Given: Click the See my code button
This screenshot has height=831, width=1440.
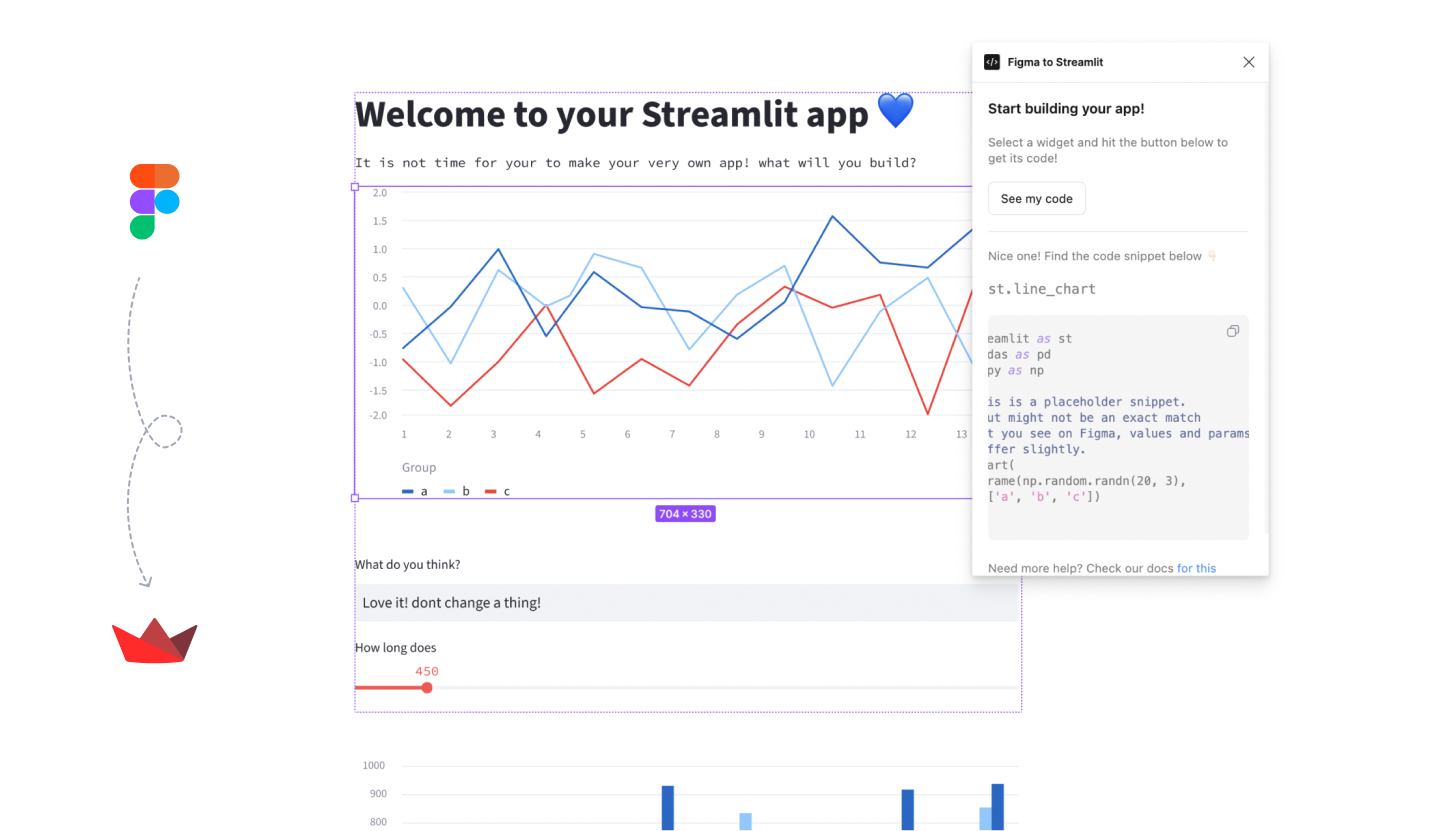Looking at the screenshot, I should [1037, 198].
